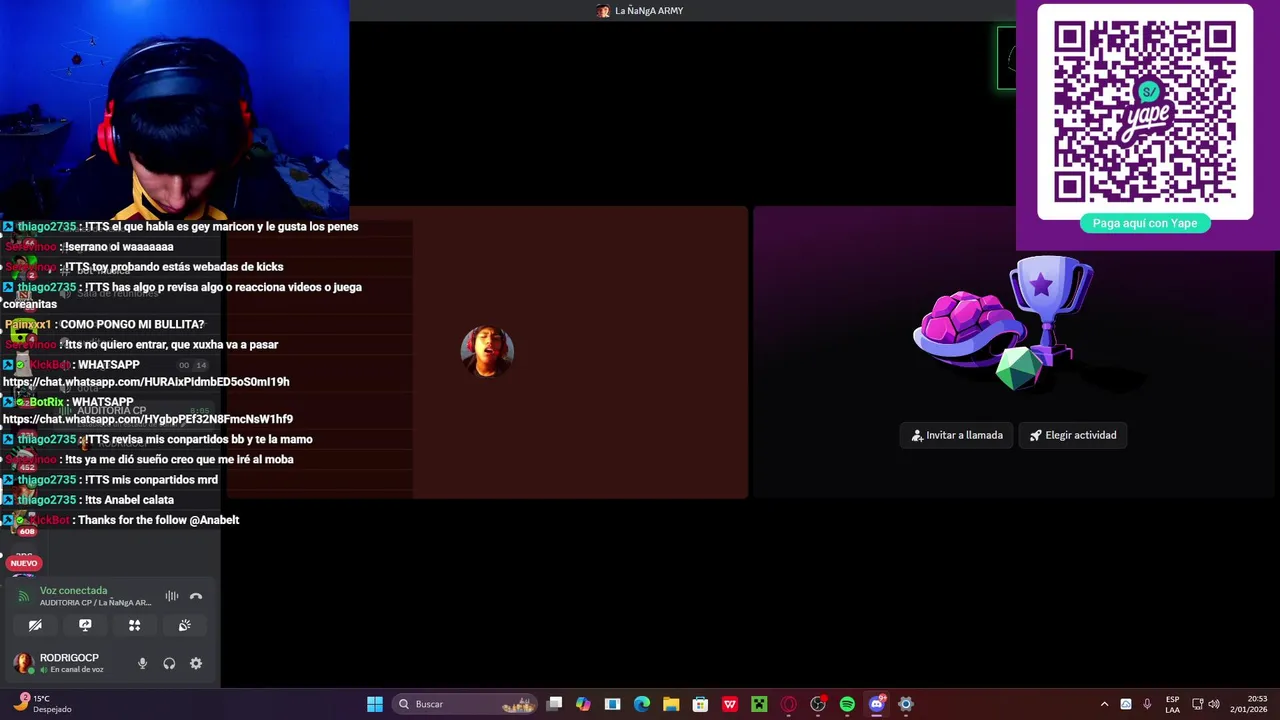Click the microphone tray indicator

click(1147, 704)
